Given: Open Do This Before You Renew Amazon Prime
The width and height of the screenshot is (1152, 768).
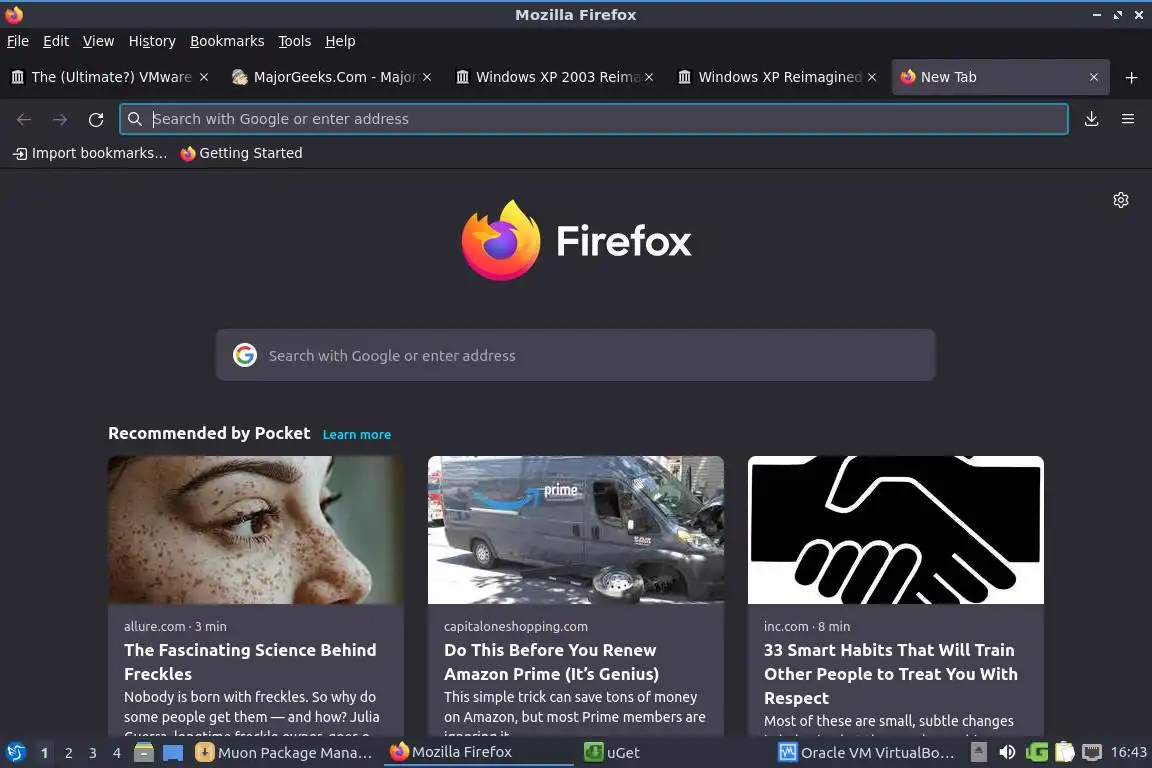Looking at the screenshot, I should click(x=552, y=662).
